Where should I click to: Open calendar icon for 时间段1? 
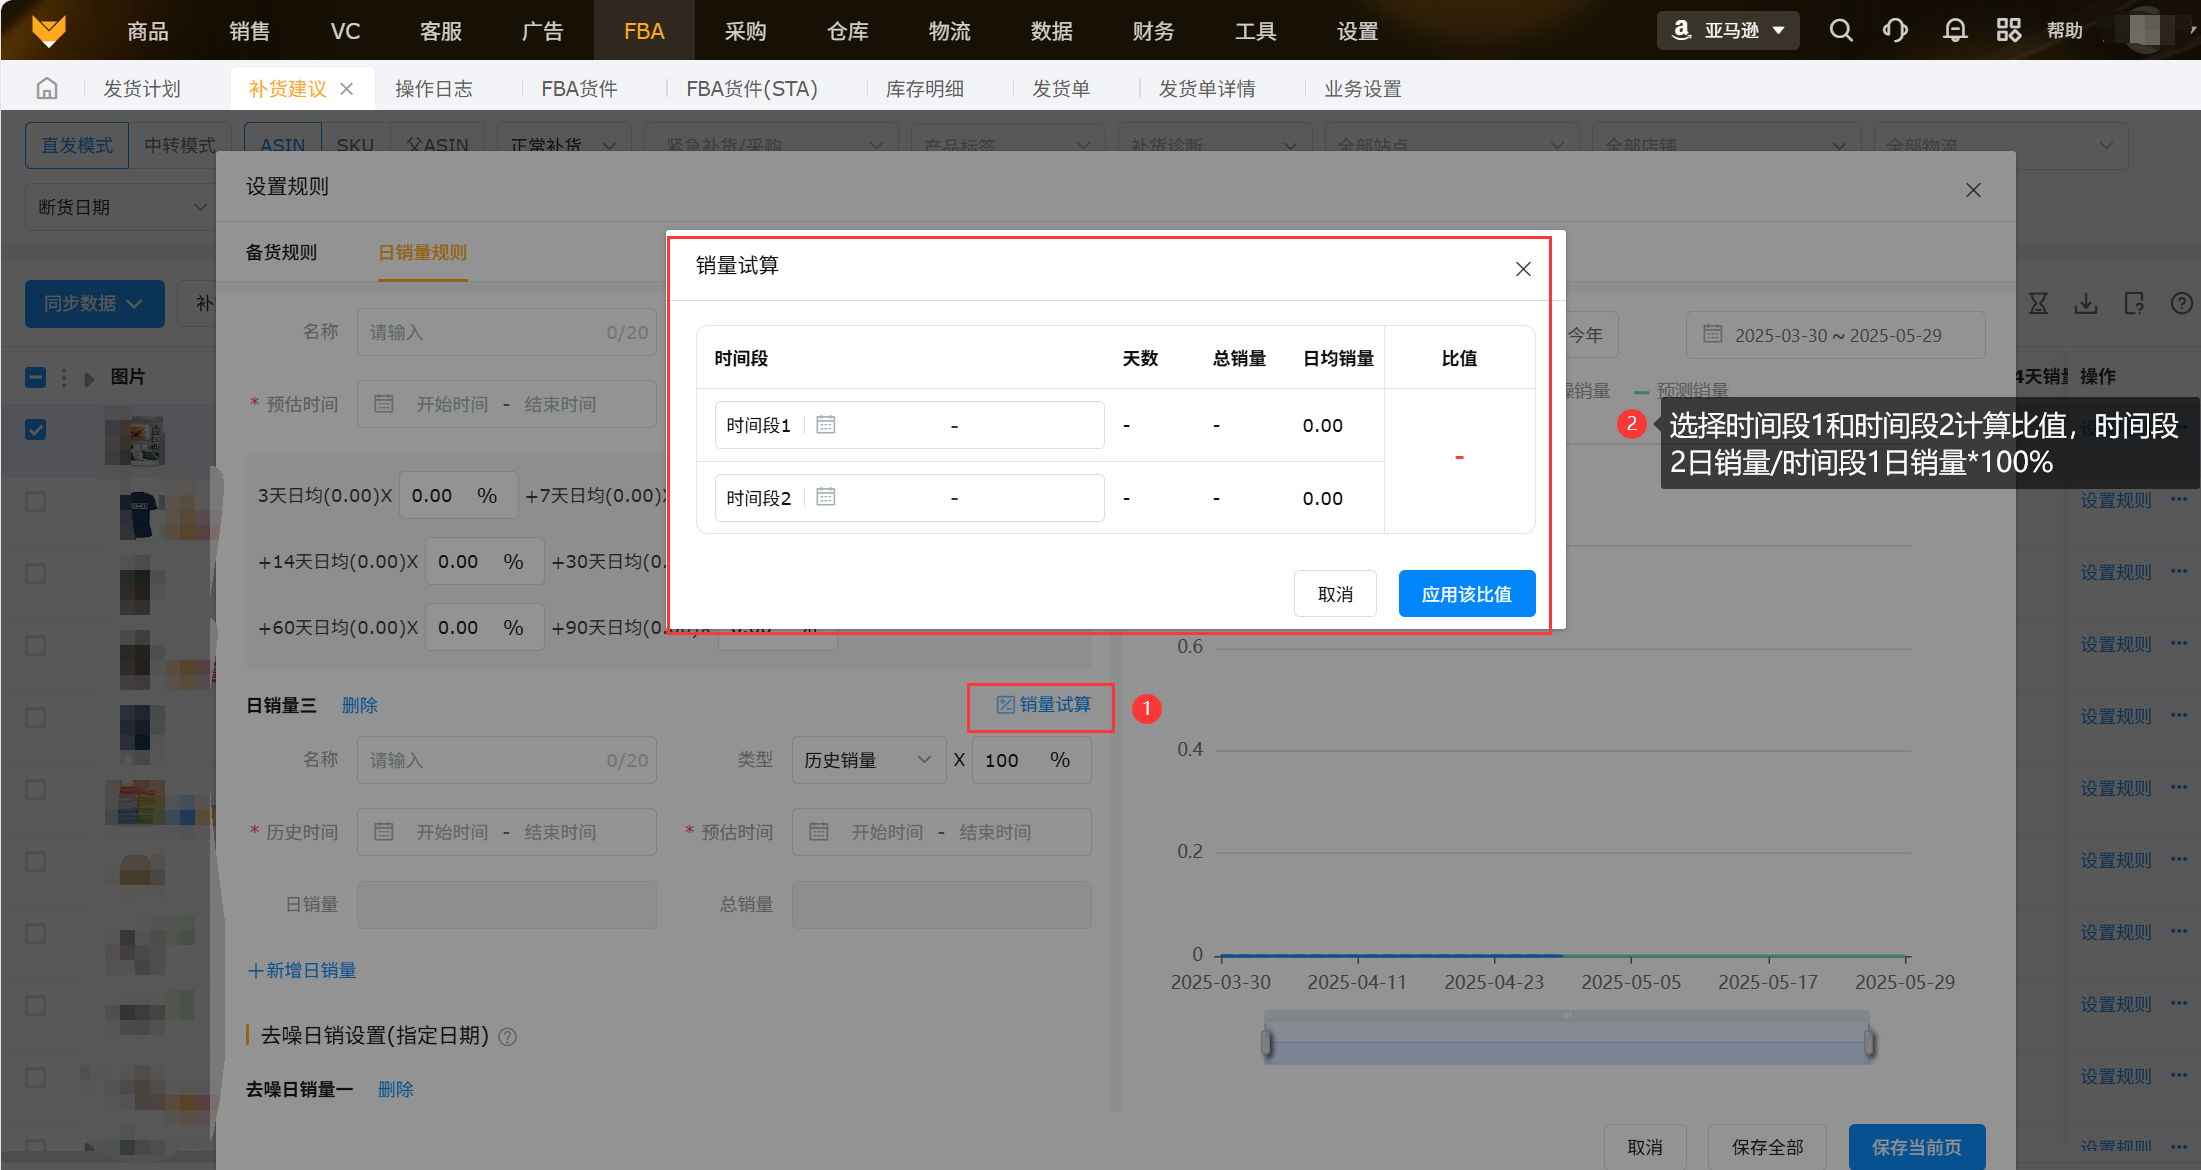[825, 425]
